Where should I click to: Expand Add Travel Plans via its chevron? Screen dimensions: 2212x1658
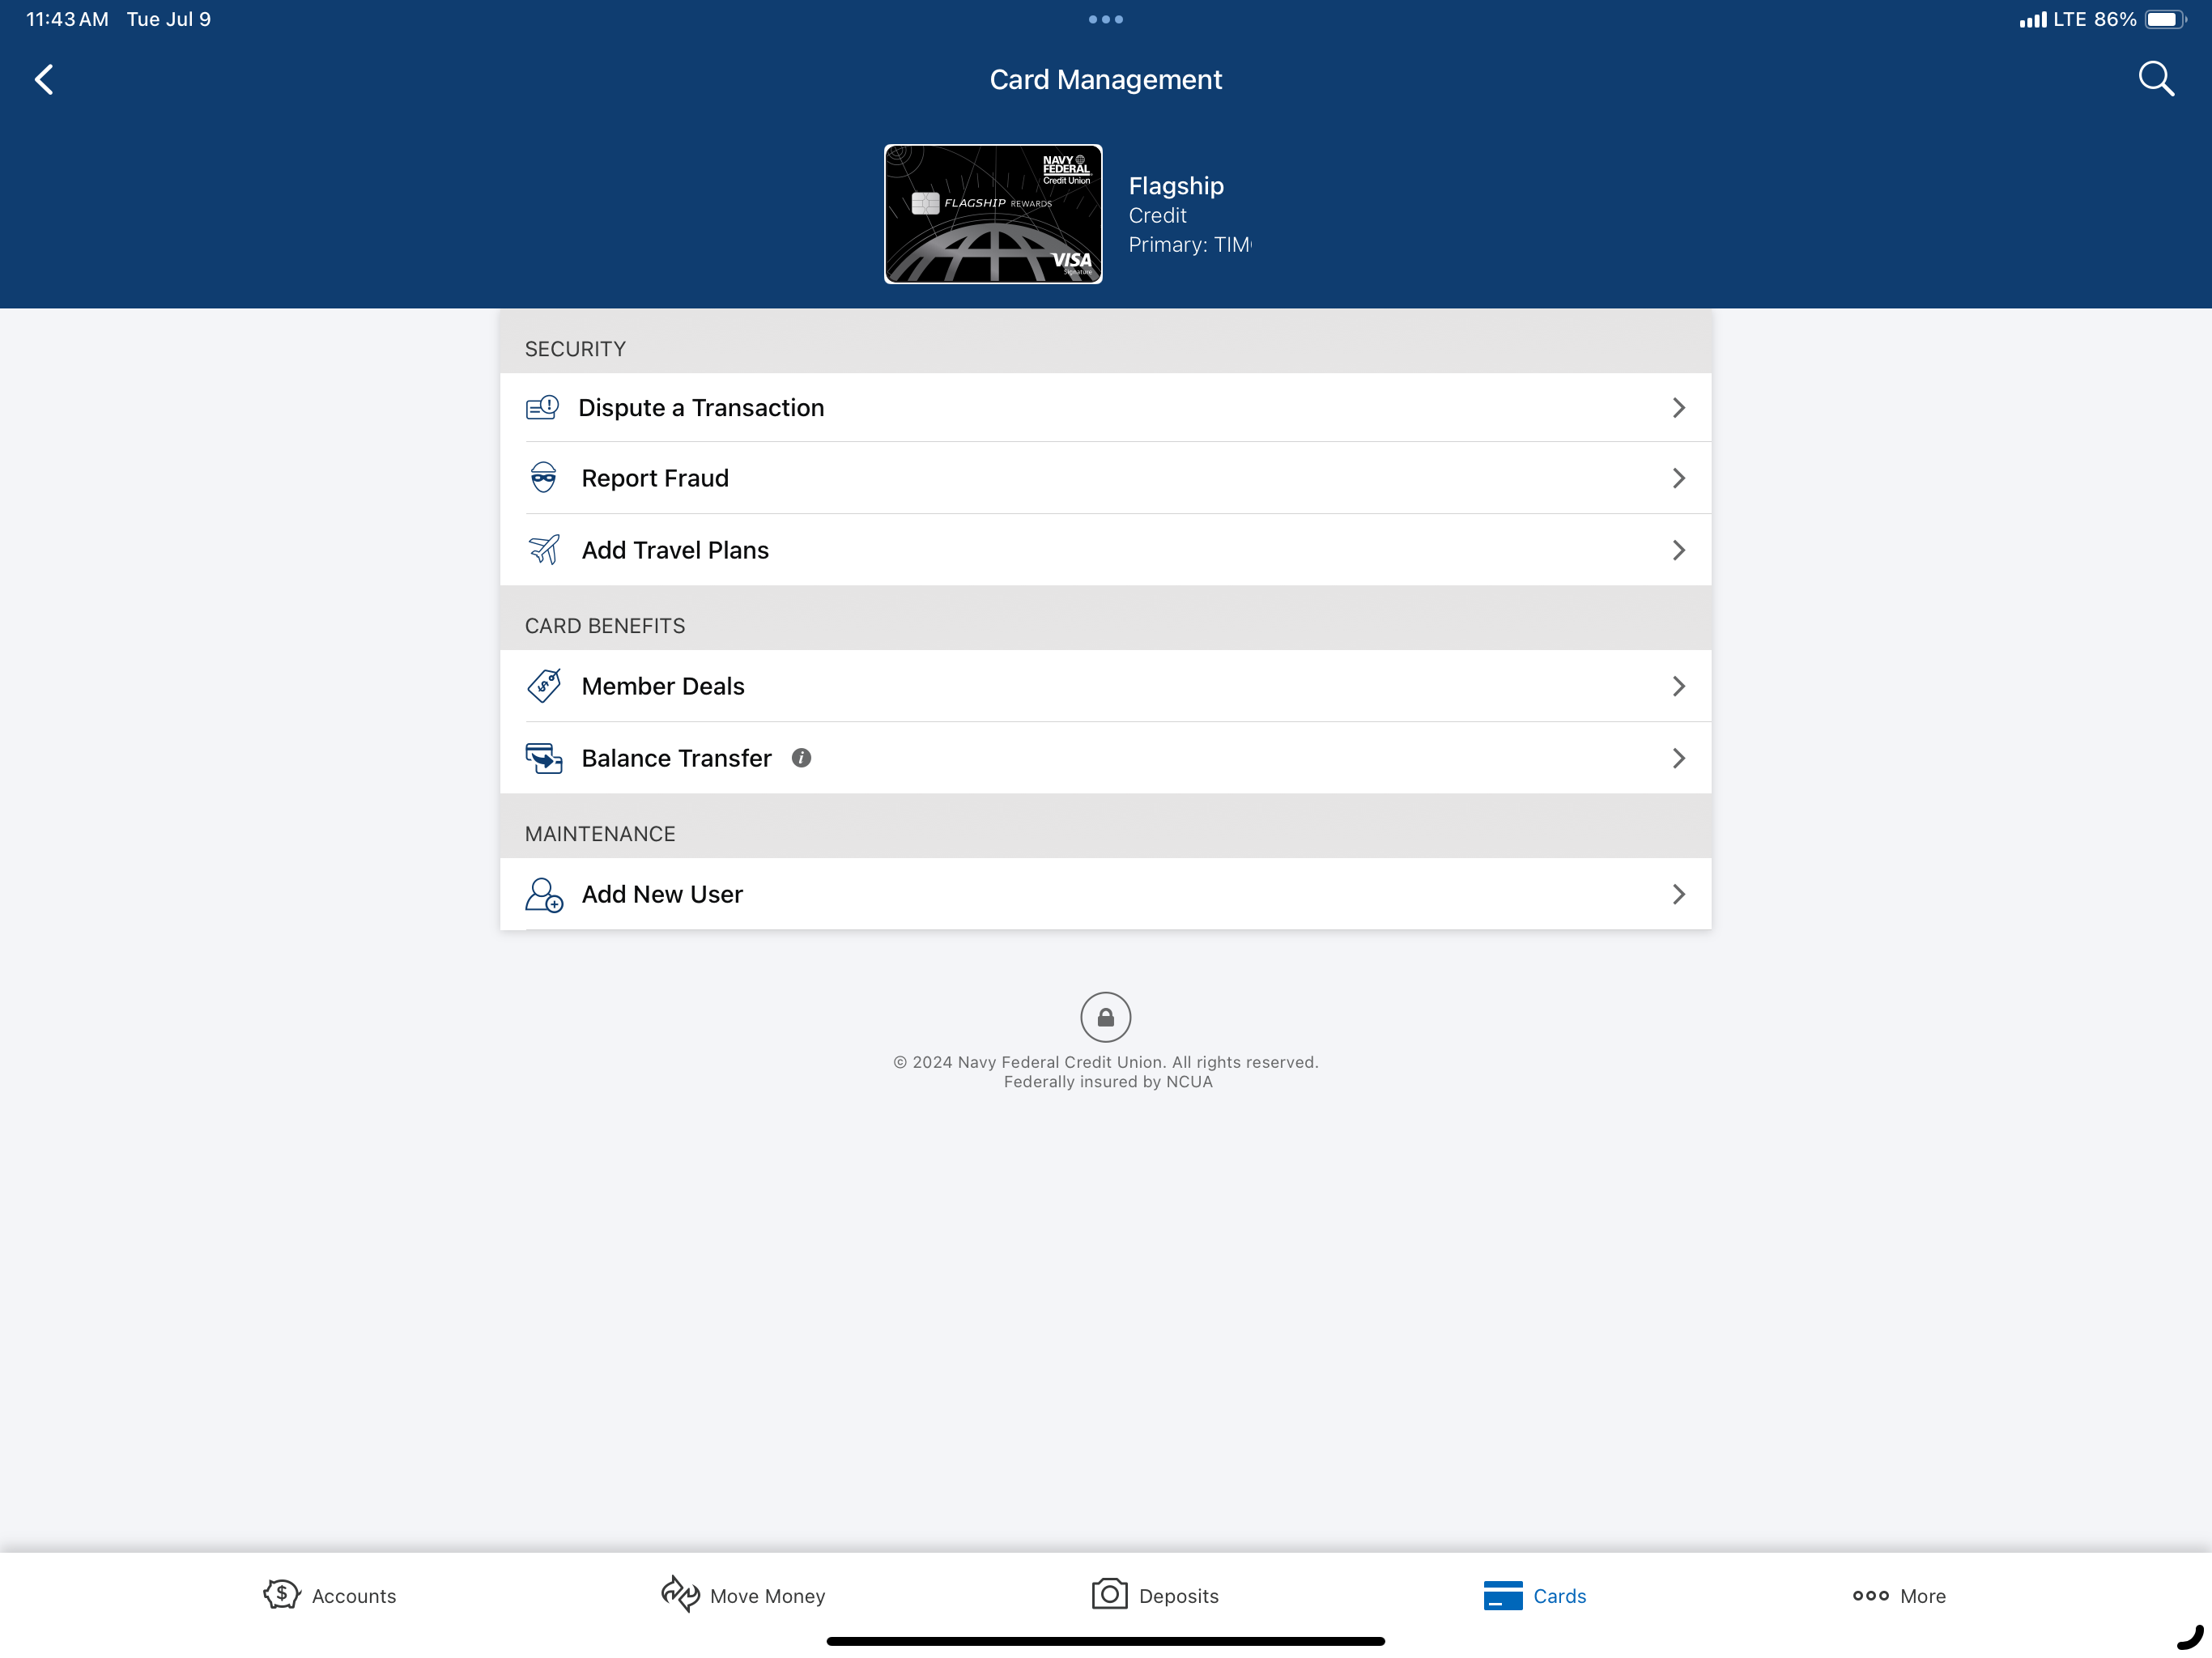[1678, 550]
